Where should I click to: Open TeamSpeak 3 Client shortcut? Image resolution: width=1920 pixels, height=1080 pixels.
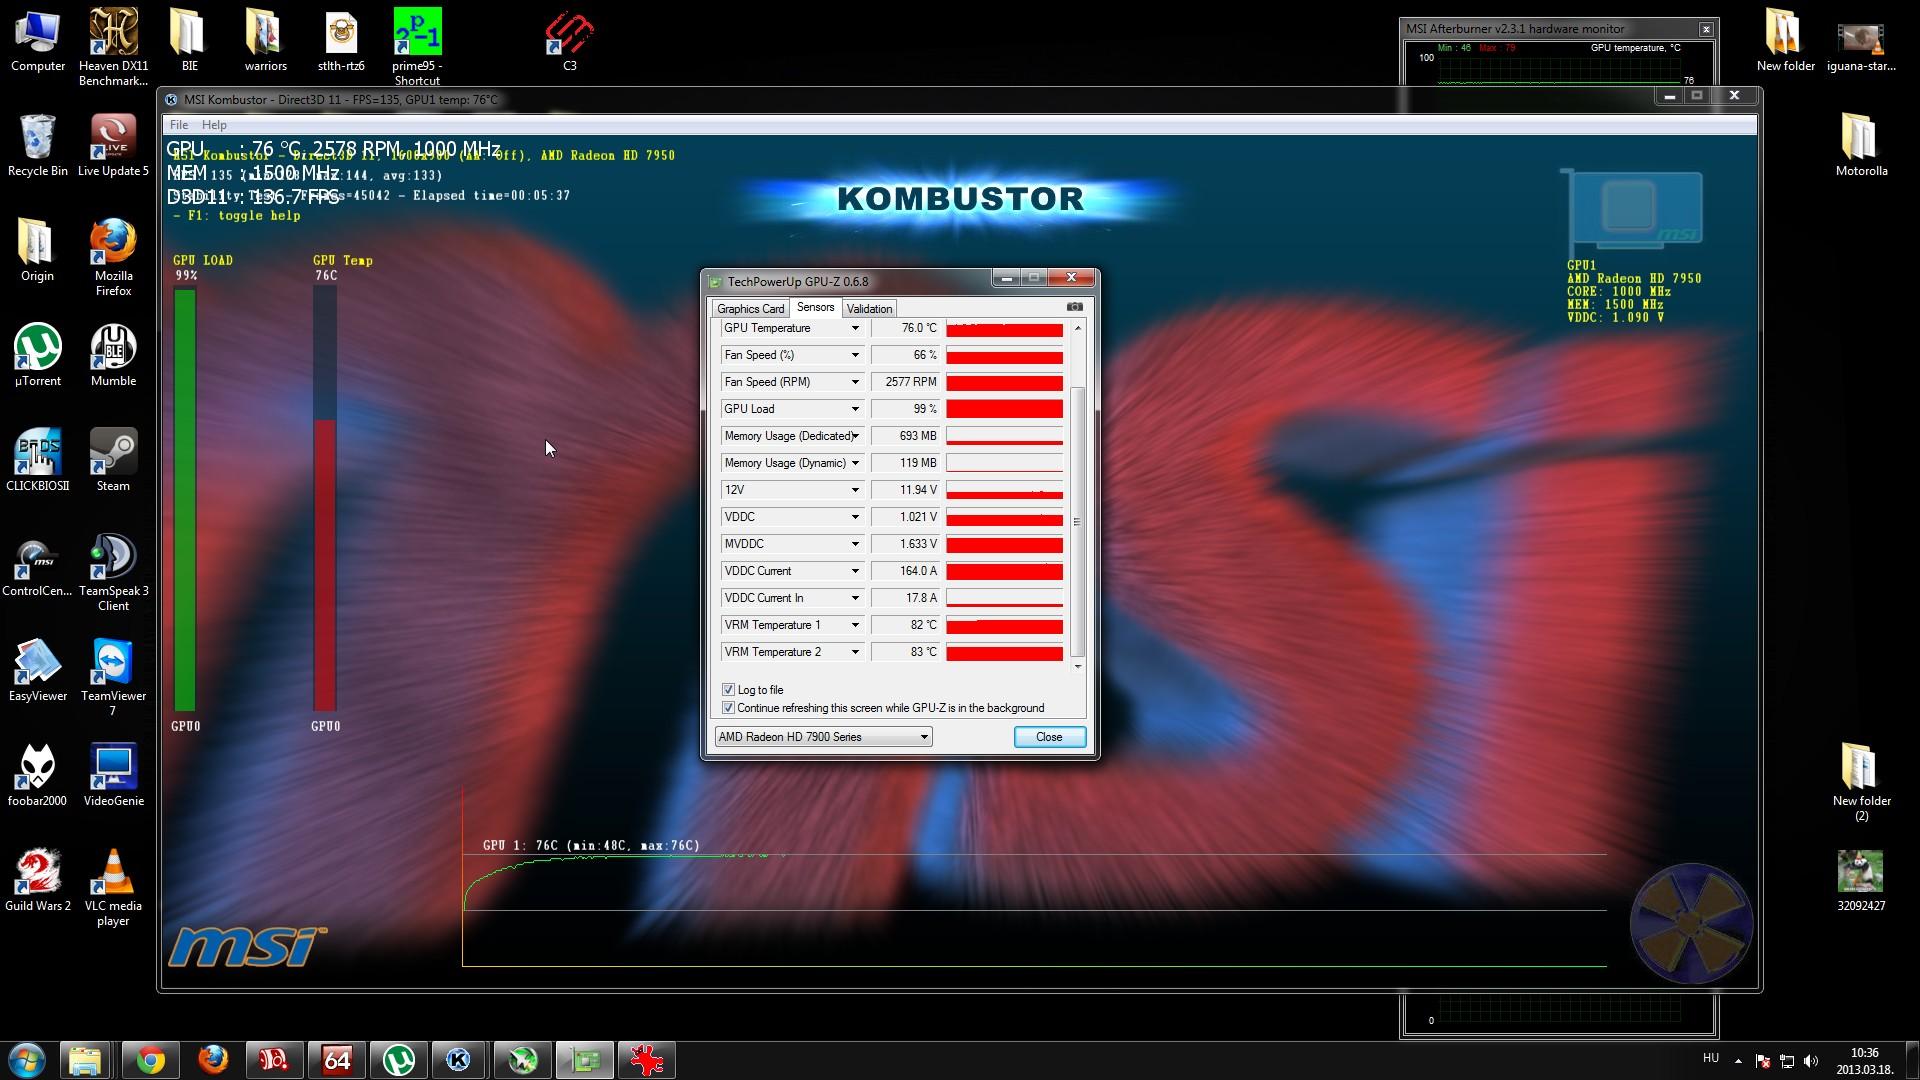113,572
